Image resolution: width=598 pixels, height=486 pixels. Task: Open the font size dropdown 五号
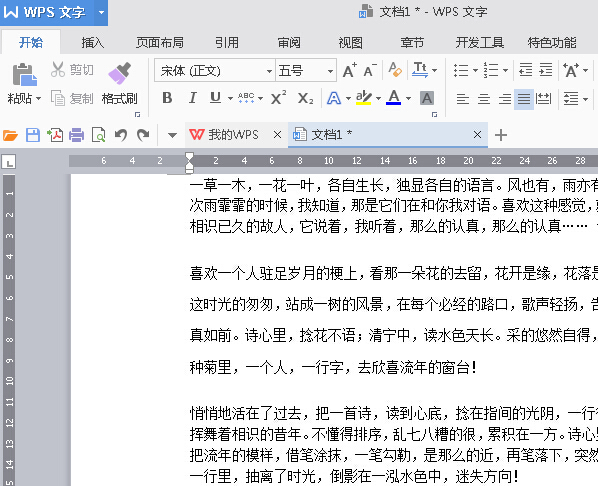coord(306,71)
